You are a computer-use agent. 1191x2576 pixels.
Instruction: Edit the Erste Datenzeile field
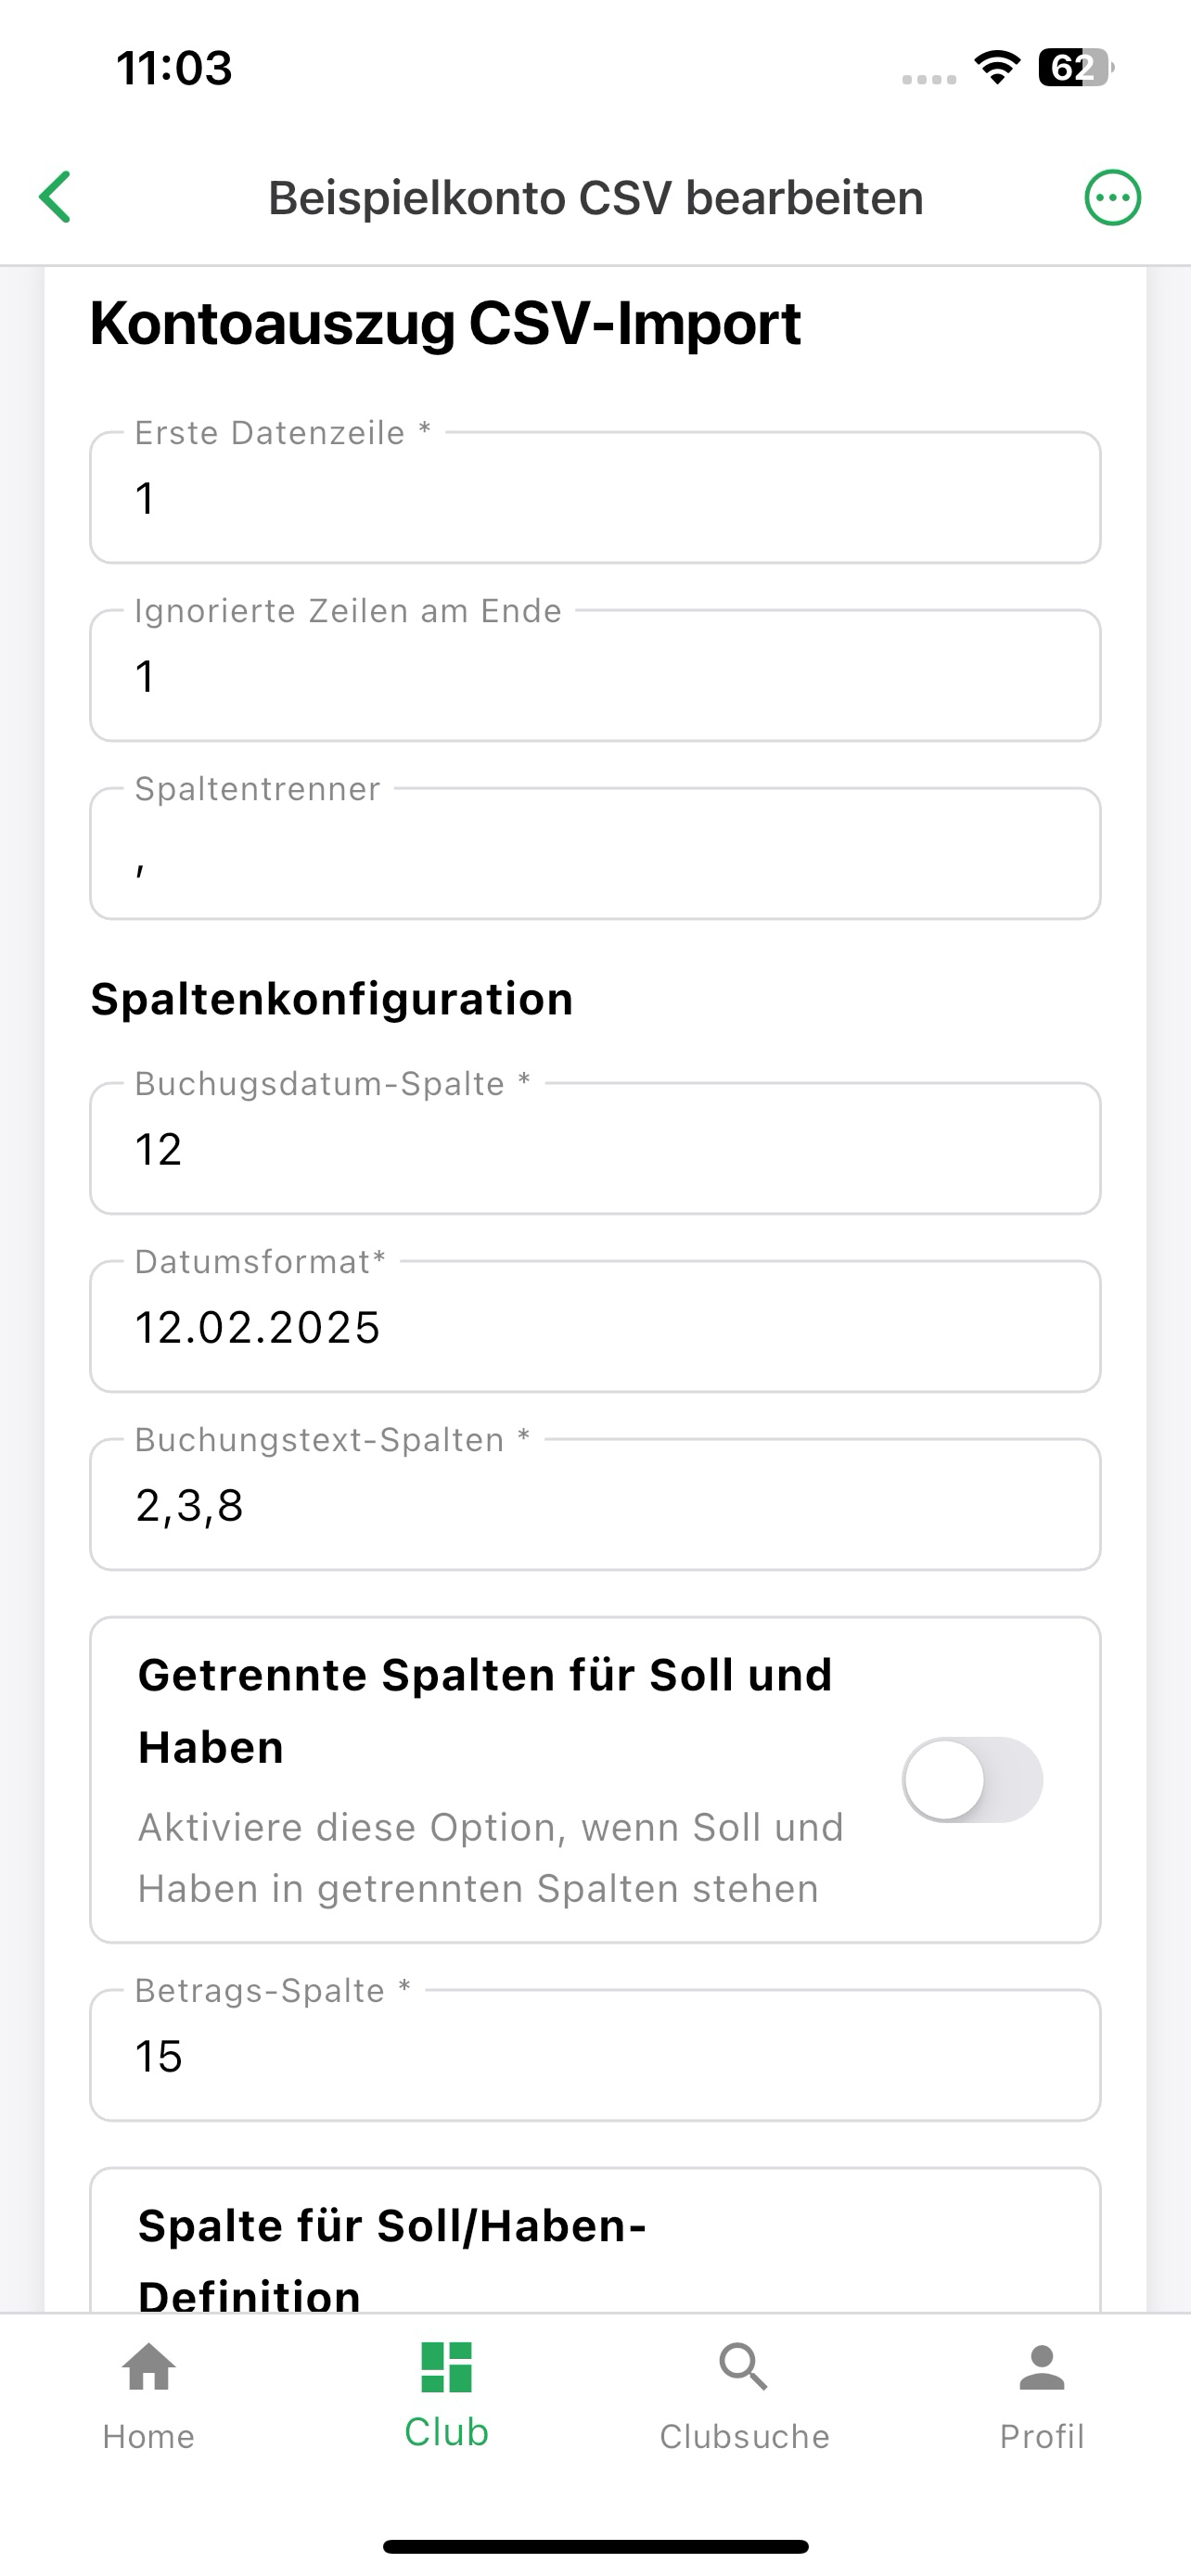595,497
